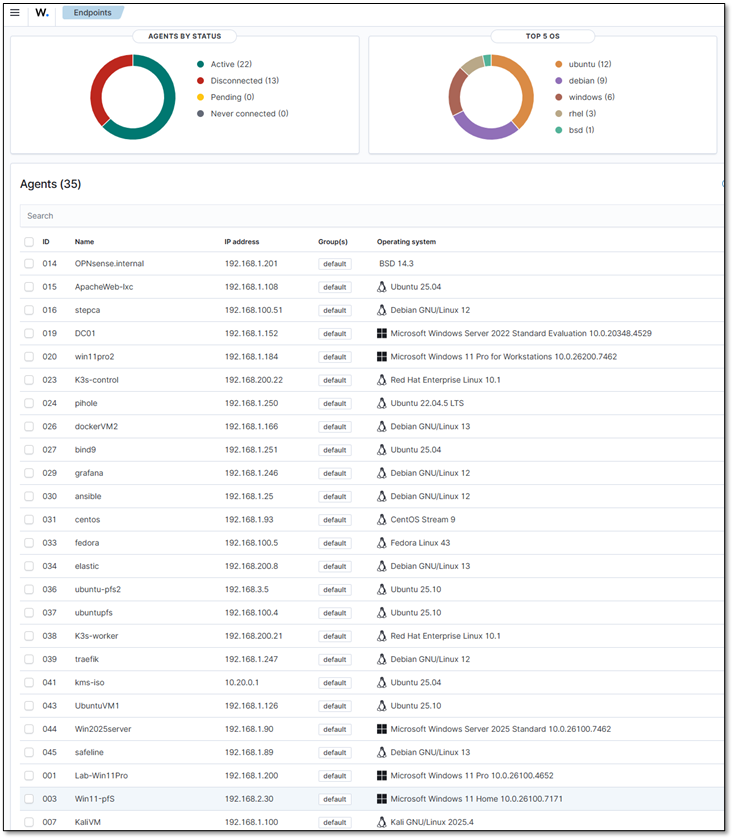The width and height of the screenshot is (734, 840).
Task: Open the Endpoints breadcrumb tab
Action: click(93, 12)
